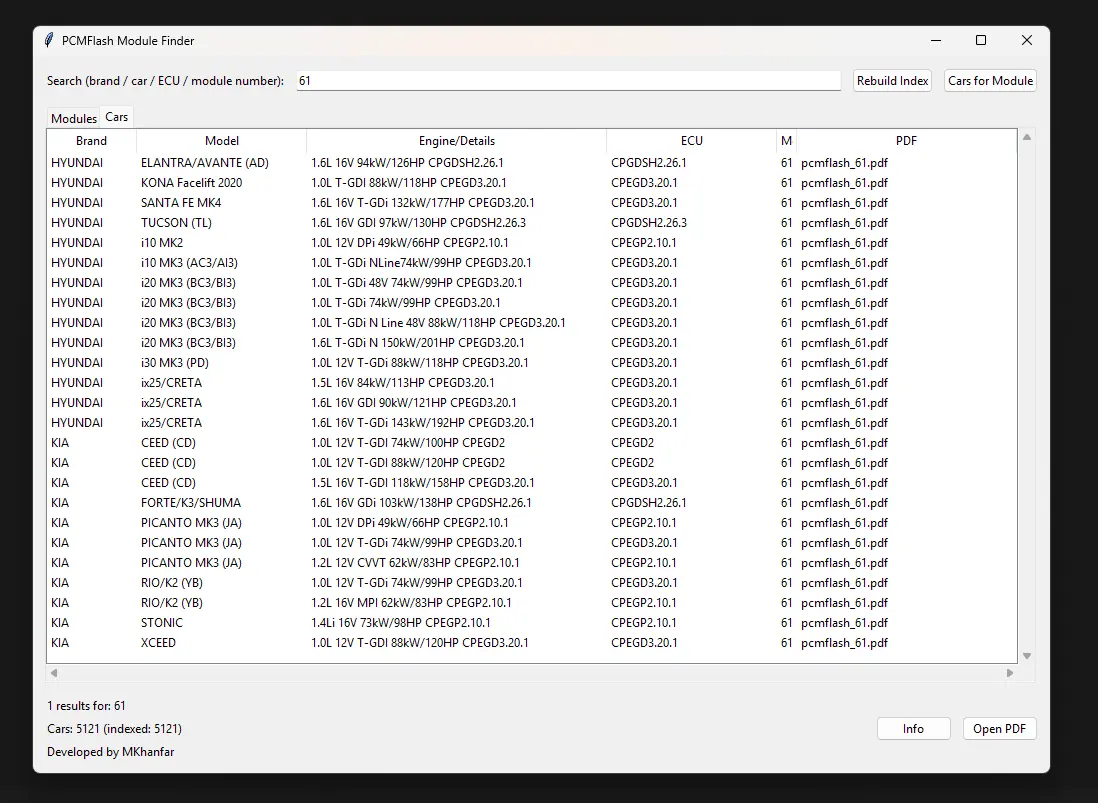The width and height of the screenshot is (1098, 803).
Task: Select the HYUNDAI TUCSON (TL) row
Action: [300, 222]
